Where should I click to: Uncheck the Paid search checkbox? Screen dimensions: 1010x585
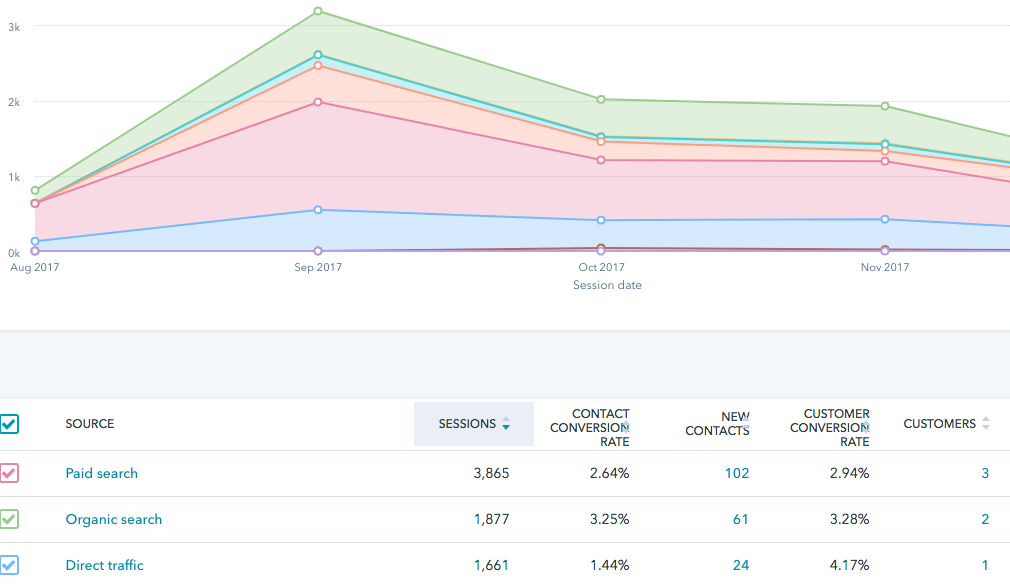coord(9,473)
